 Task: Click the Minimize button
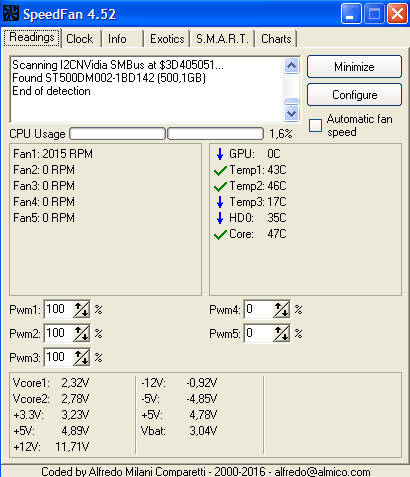point(354,67)
